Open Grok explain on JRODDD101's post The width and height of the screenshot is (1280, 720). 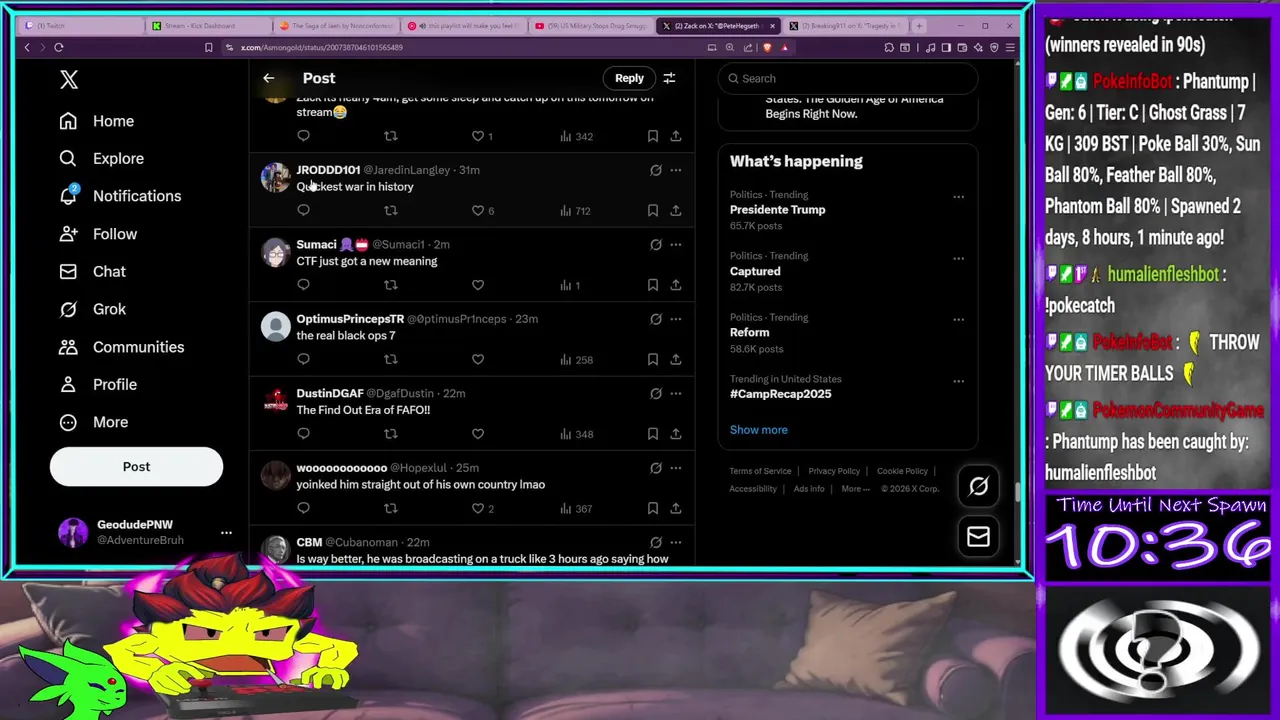656,170
